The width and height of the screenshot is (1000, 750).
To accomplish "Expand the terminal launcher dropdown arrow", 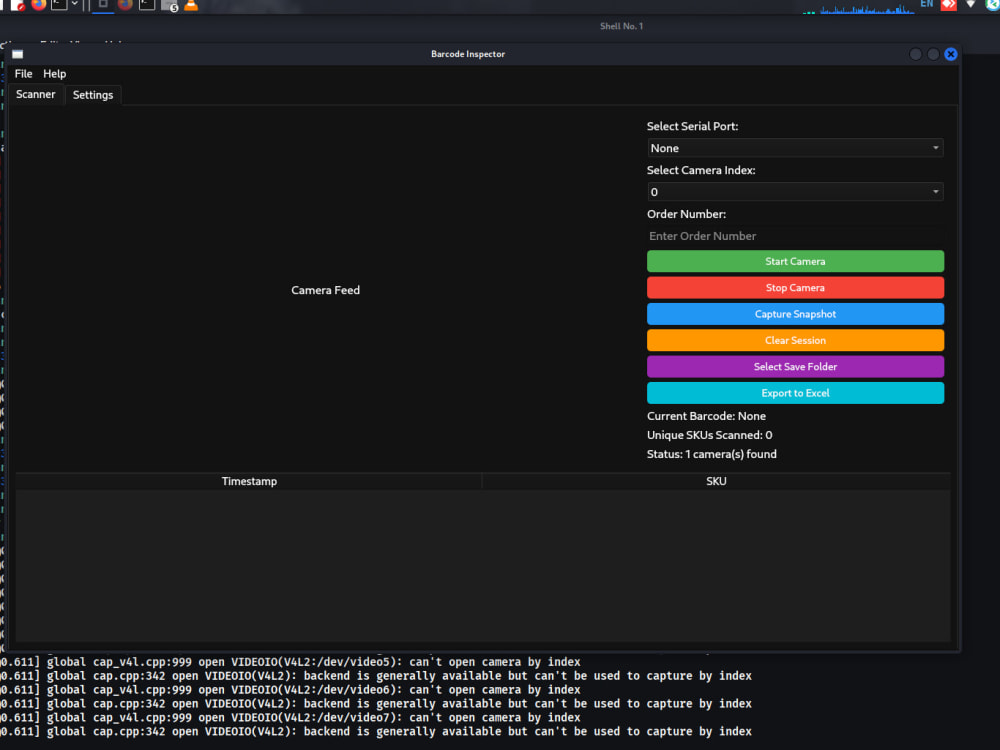I will 75,4.
